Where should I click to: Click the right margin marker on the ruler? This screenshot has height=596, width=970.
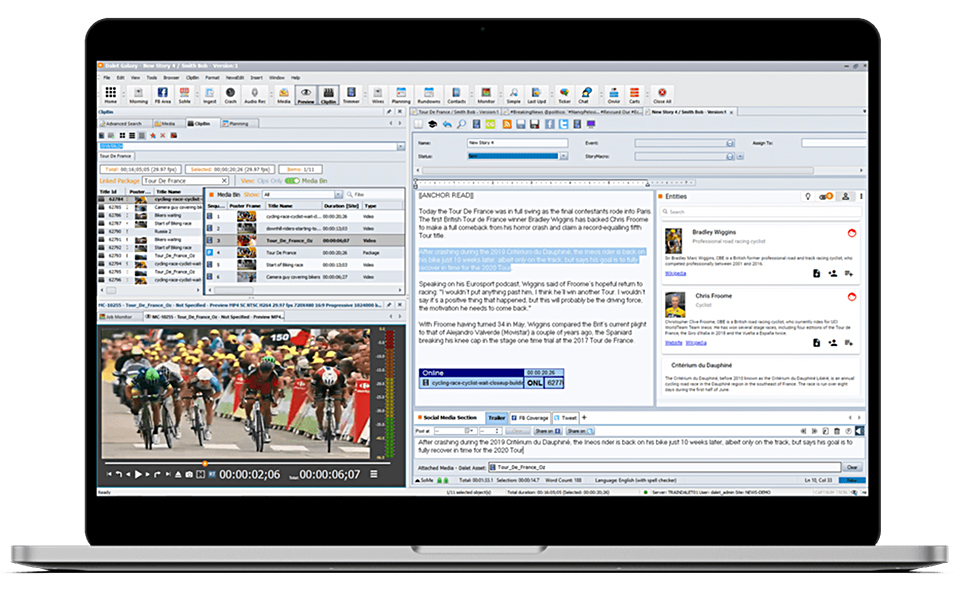click(647, 184)
